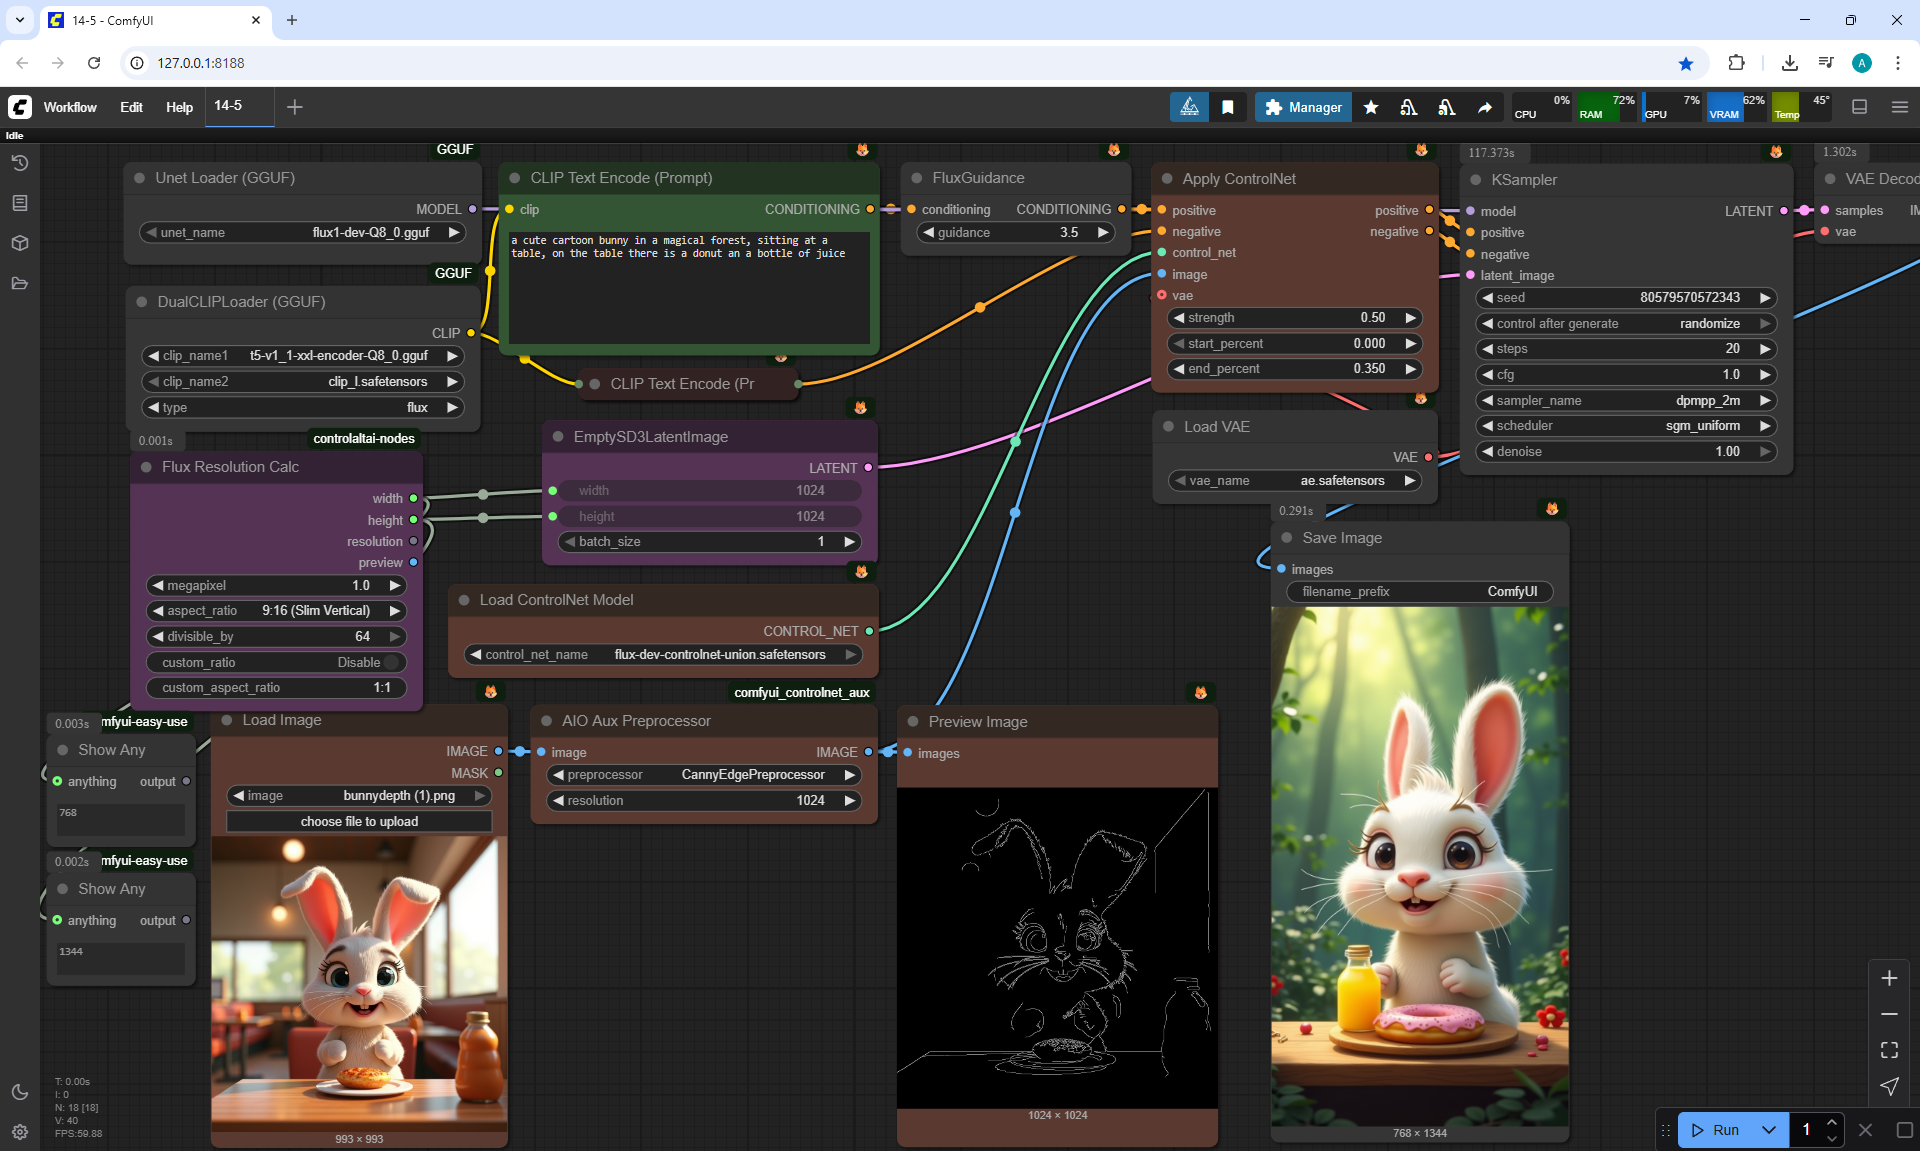Viewport: 1920px width, 1151px height.
Task: Toggle the bottom panel icon in top bar
Action: (1859, 107)
